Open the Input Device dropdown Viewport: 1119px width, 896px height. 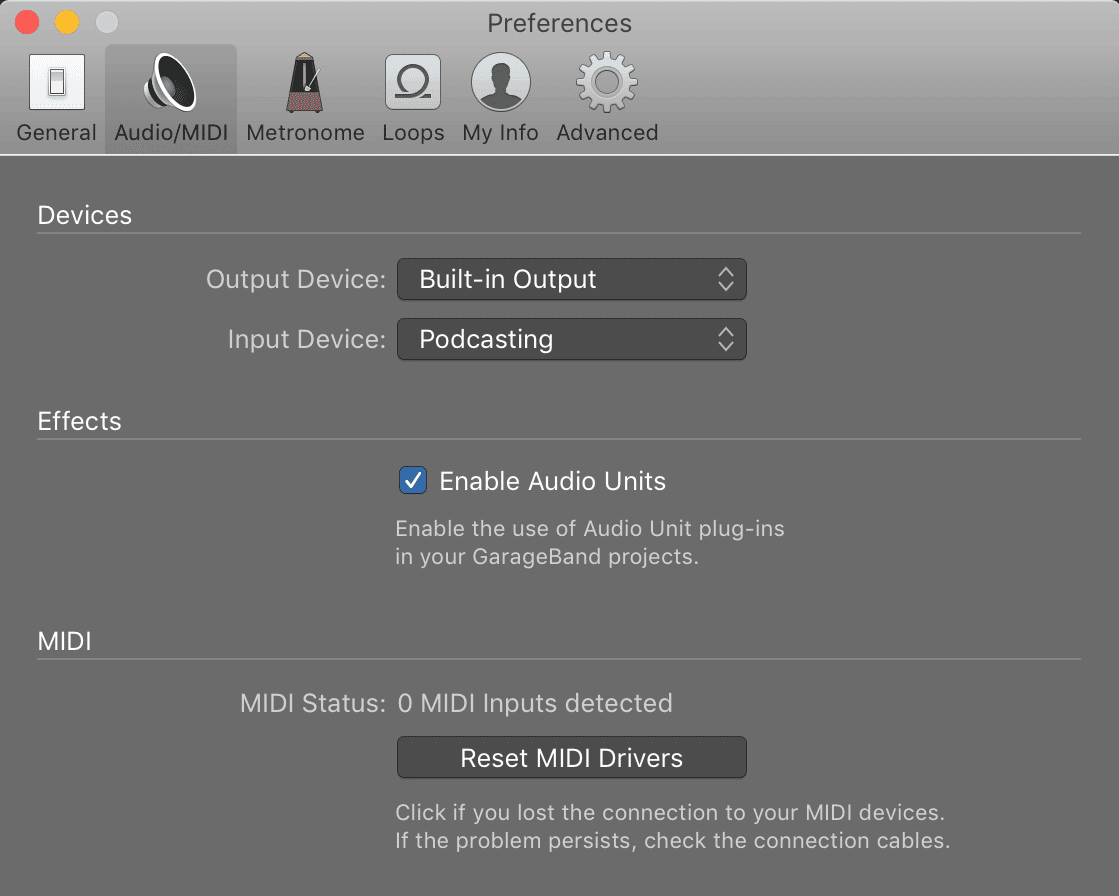(571, 339)
